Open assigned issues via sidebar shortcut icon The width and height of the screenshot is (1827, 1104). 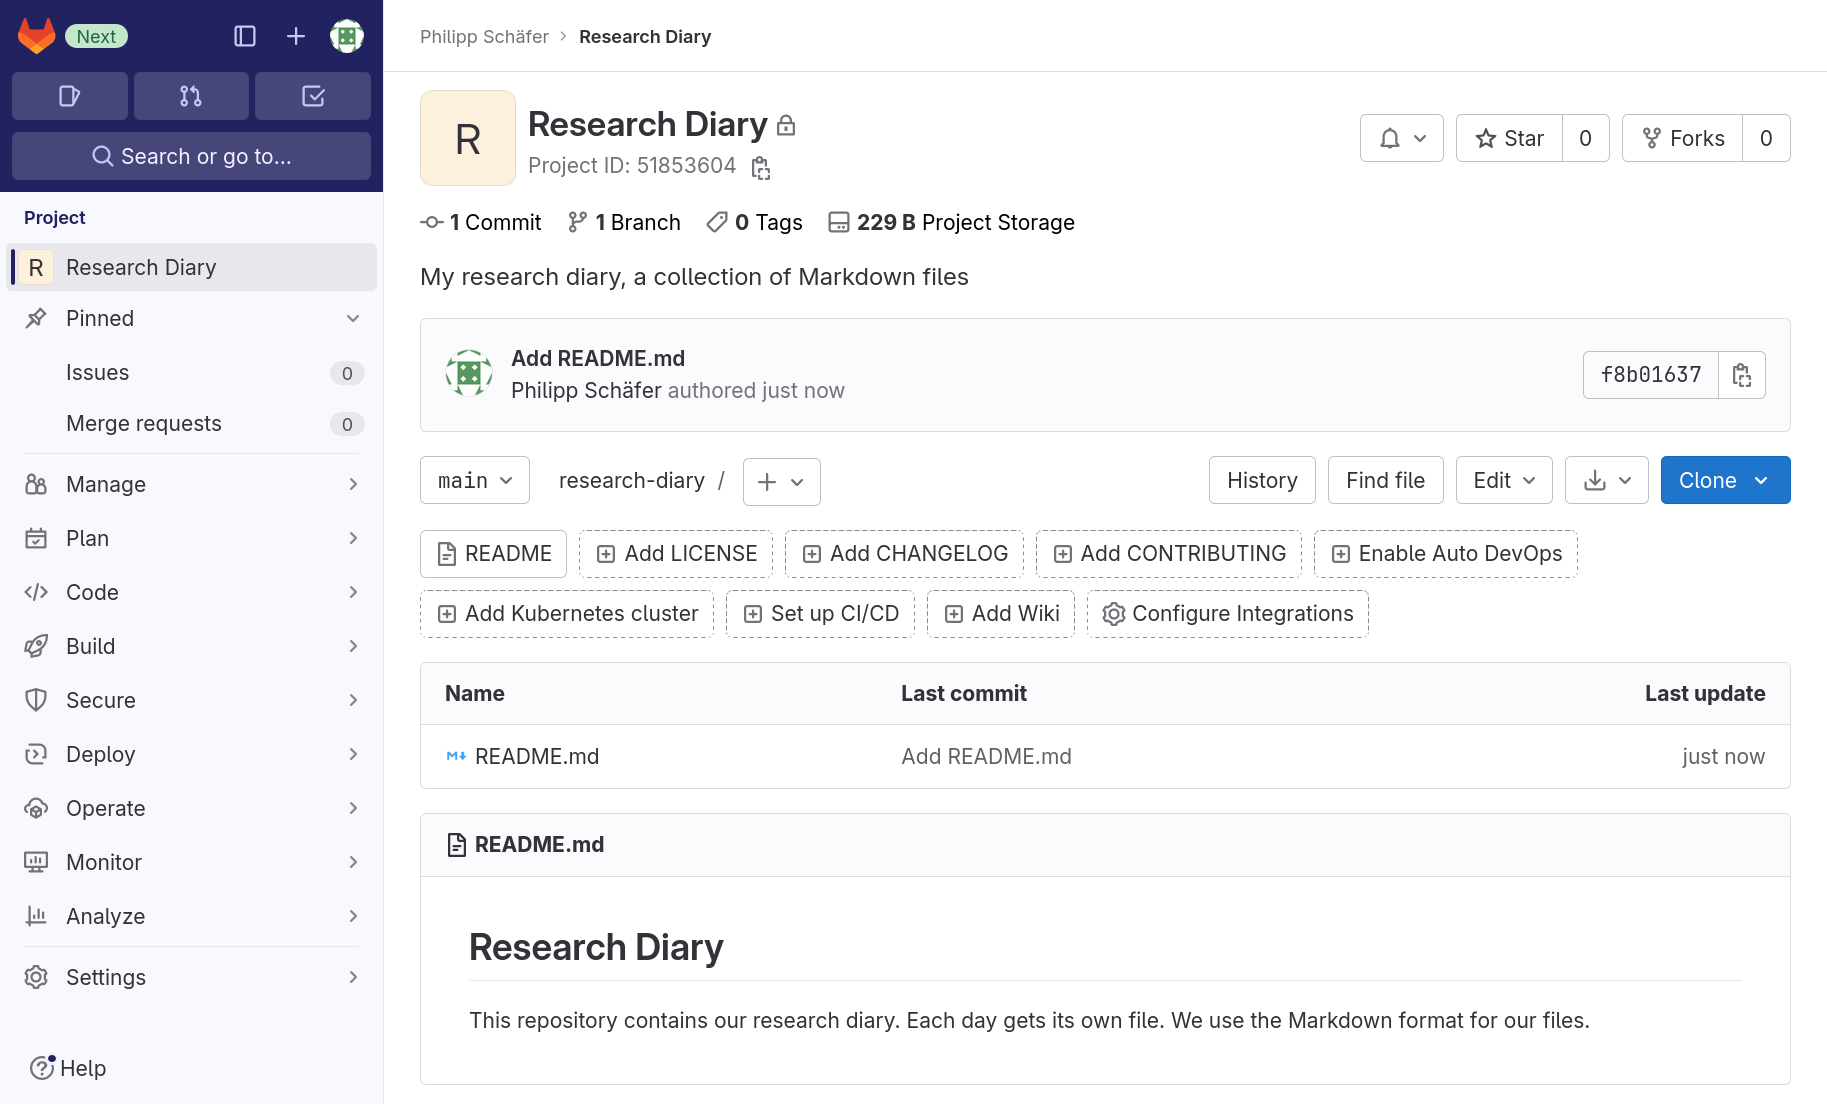click(x=69, y=96)
